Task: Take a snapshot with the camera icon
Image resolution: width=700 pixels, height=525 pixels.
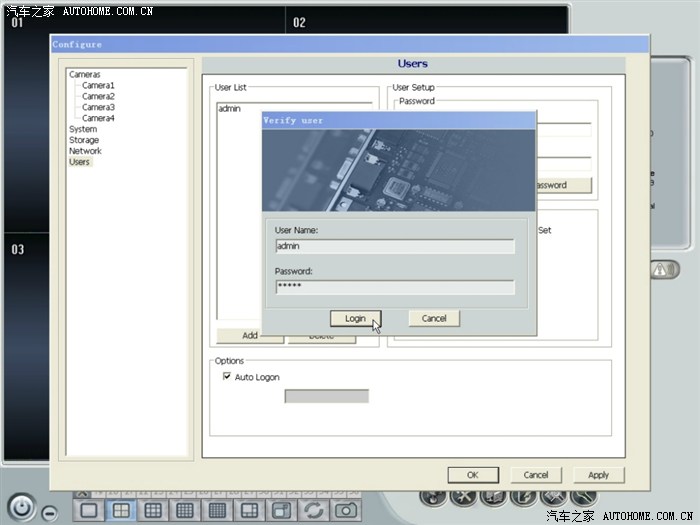Action: tap(346, 510)
